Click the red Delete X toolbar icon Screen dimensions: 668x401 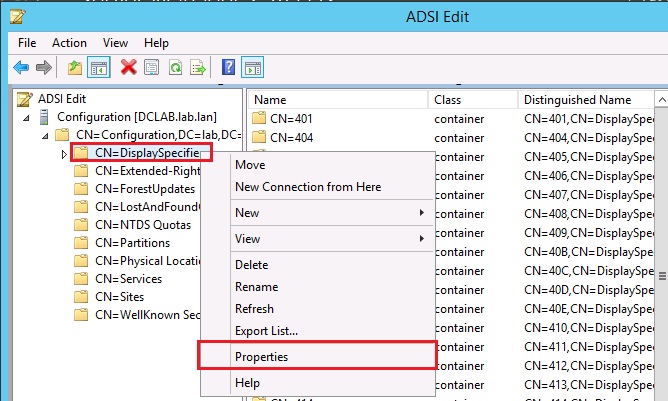[x=128, y=67]
